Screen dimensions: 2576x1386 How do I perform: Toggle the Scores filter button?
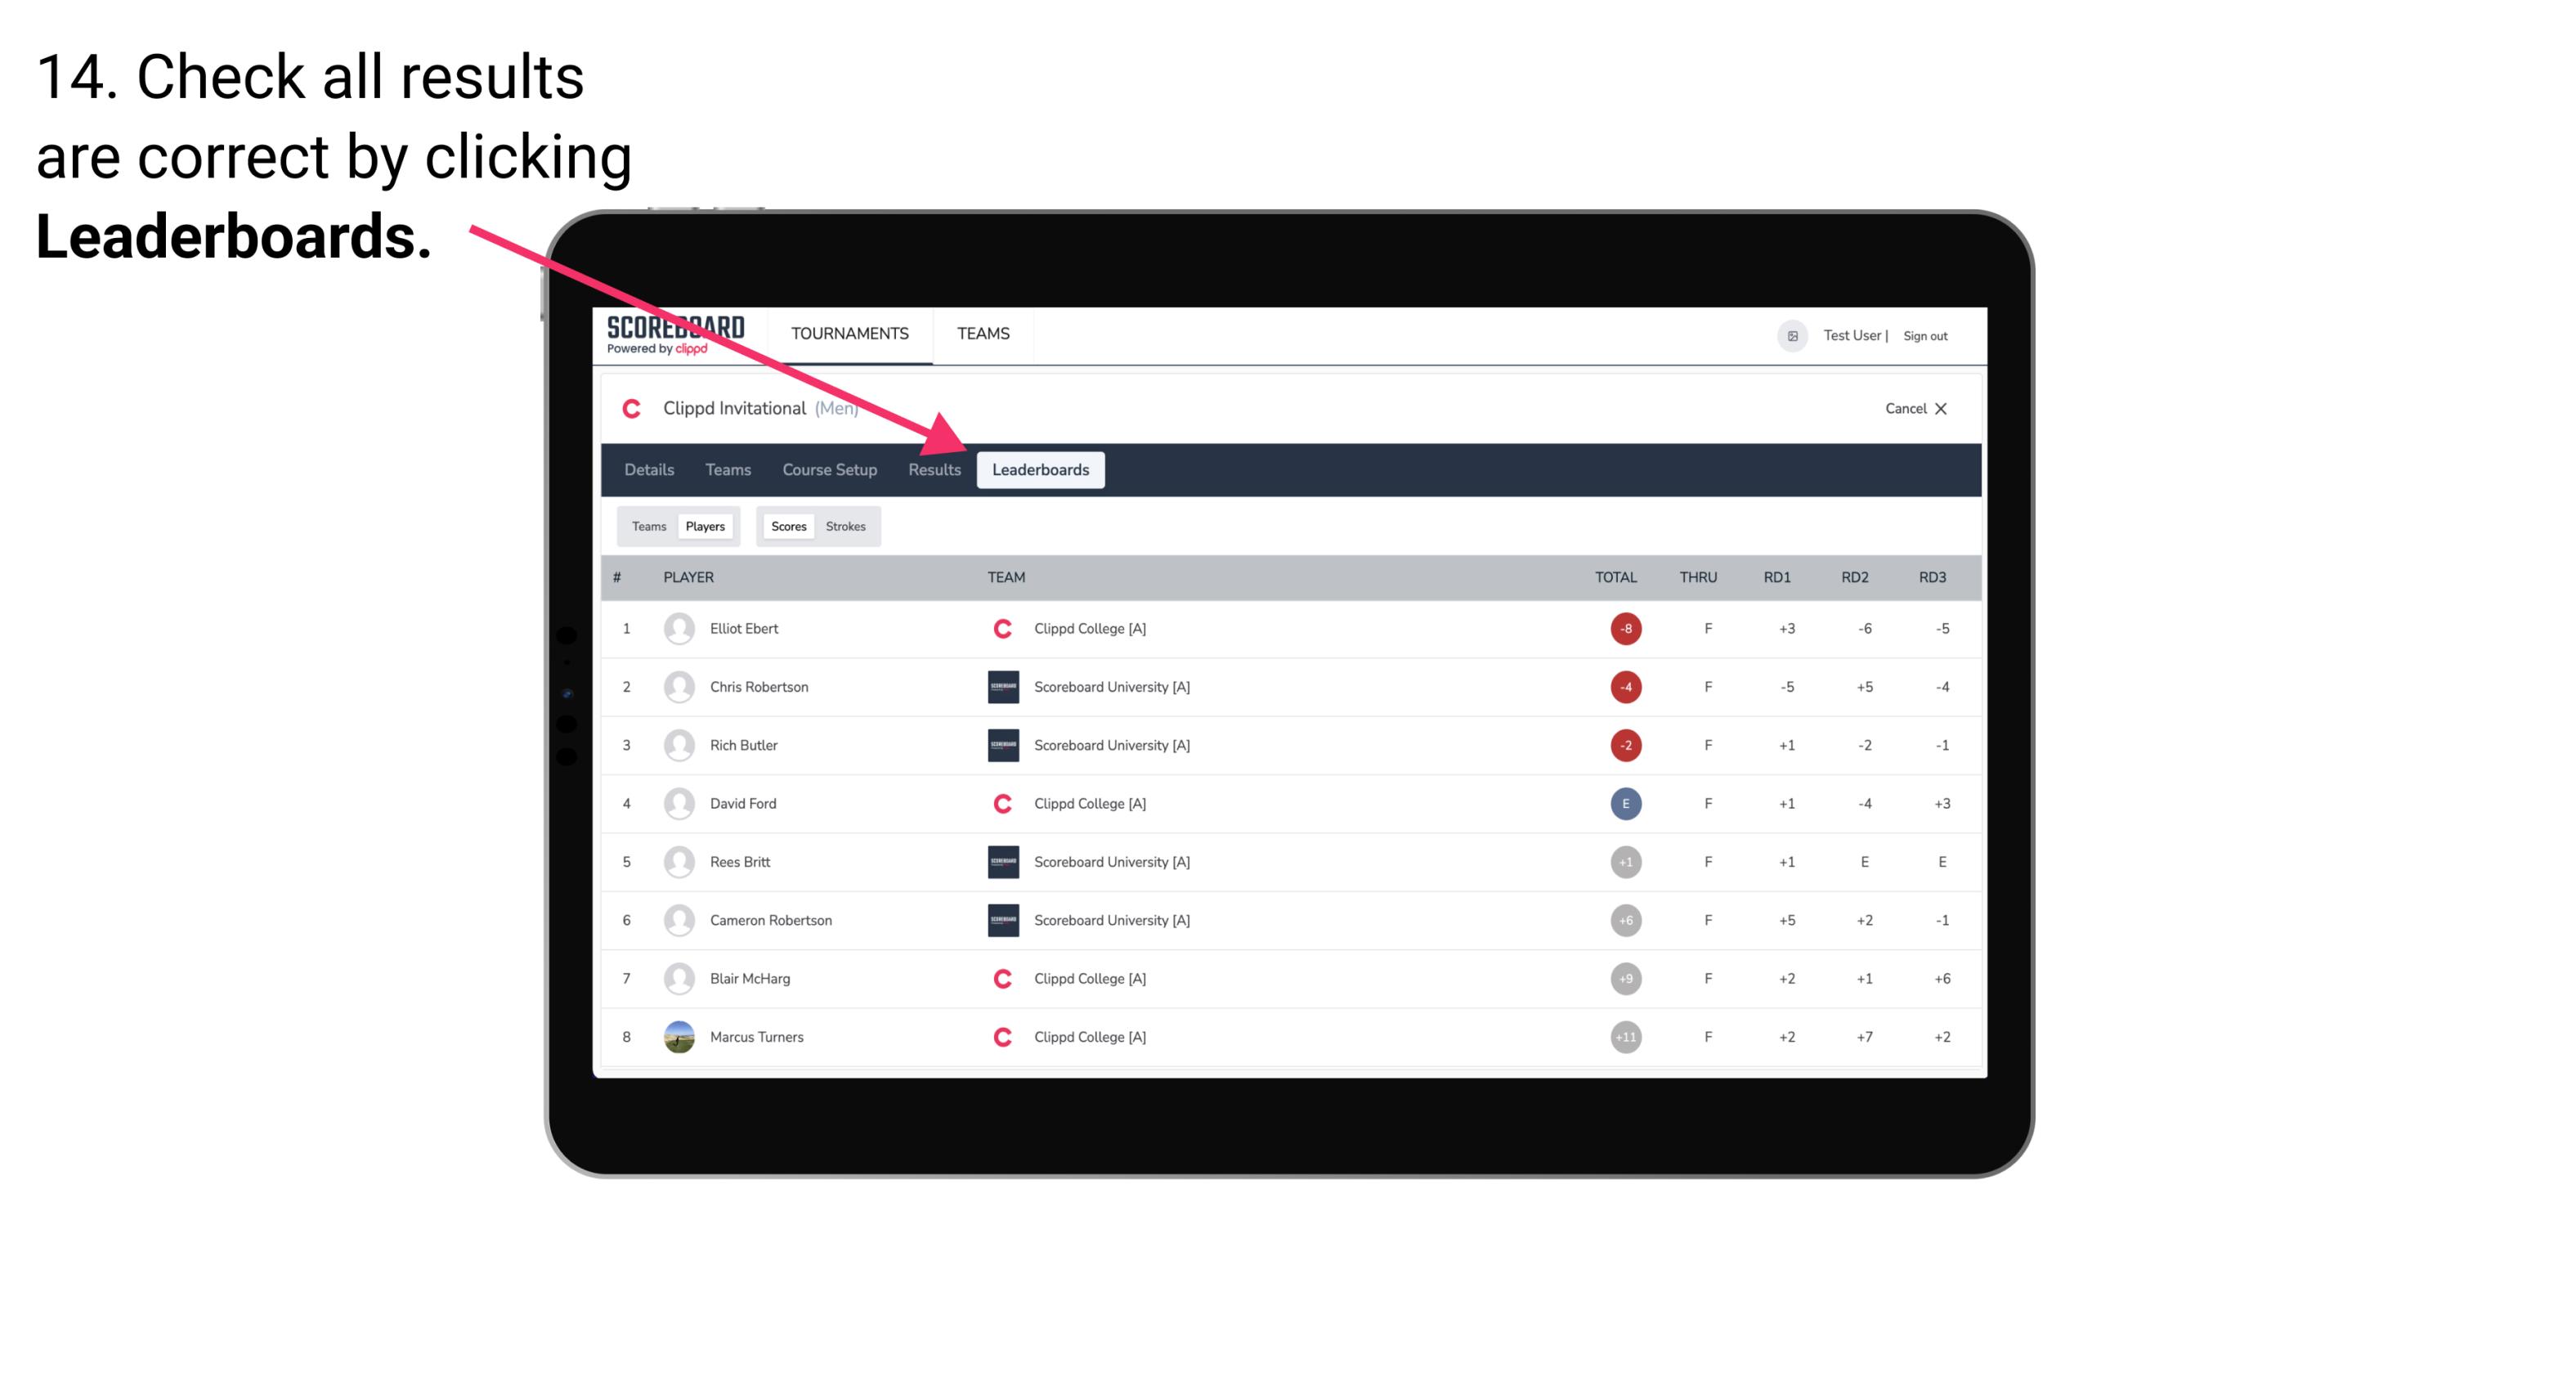pyautogui.click(x=786, y=526)
